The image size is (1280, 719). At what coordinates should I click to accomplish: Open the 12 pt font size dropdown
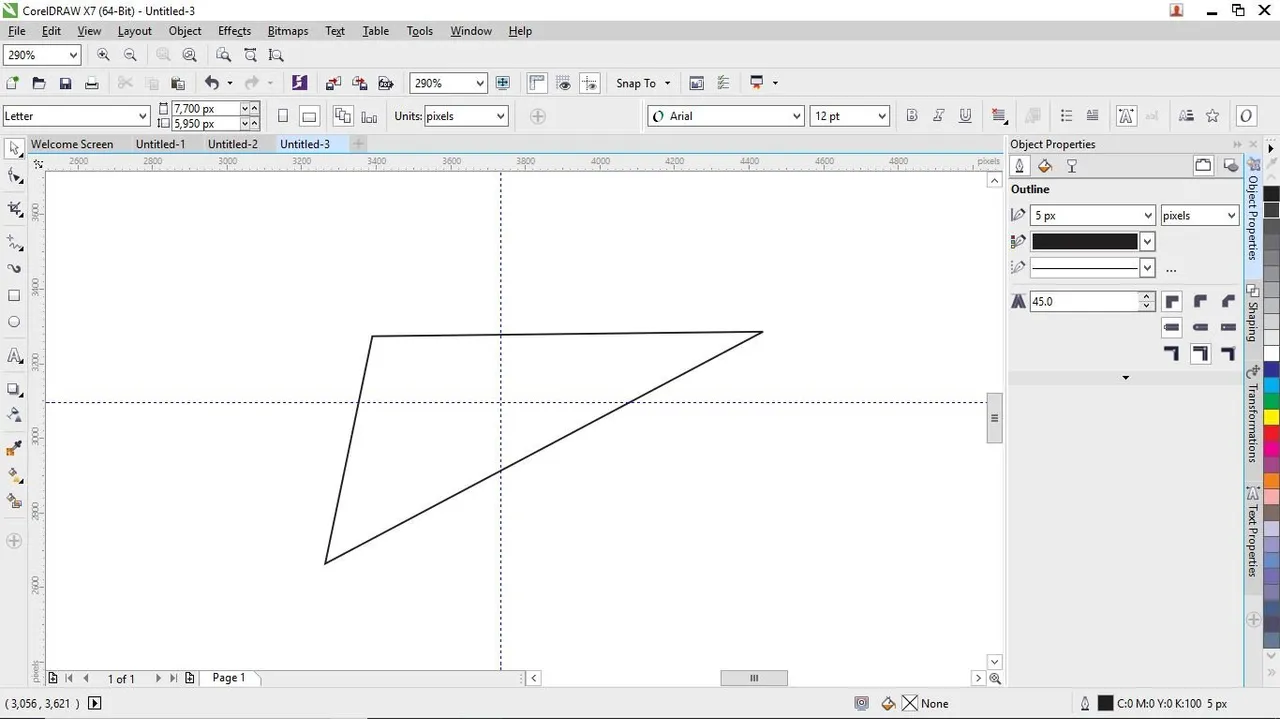[881, 116]
